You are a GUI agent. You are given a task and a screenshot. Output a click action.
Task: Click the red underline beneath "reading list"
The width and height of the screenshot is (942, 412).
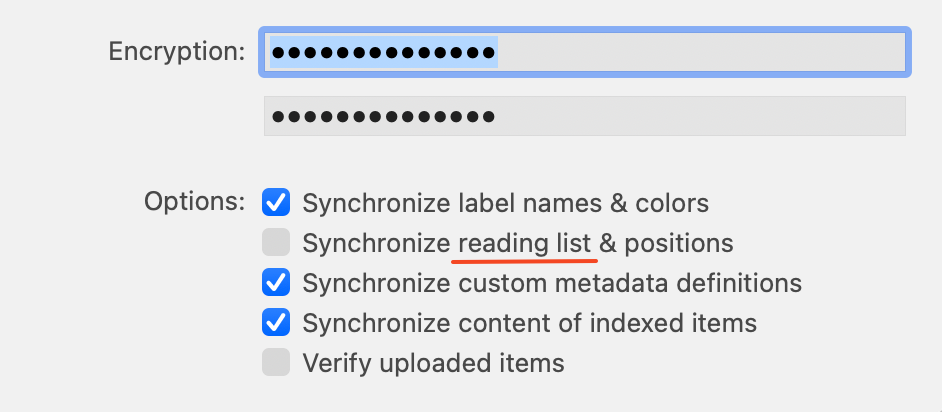tap(524, 261)
